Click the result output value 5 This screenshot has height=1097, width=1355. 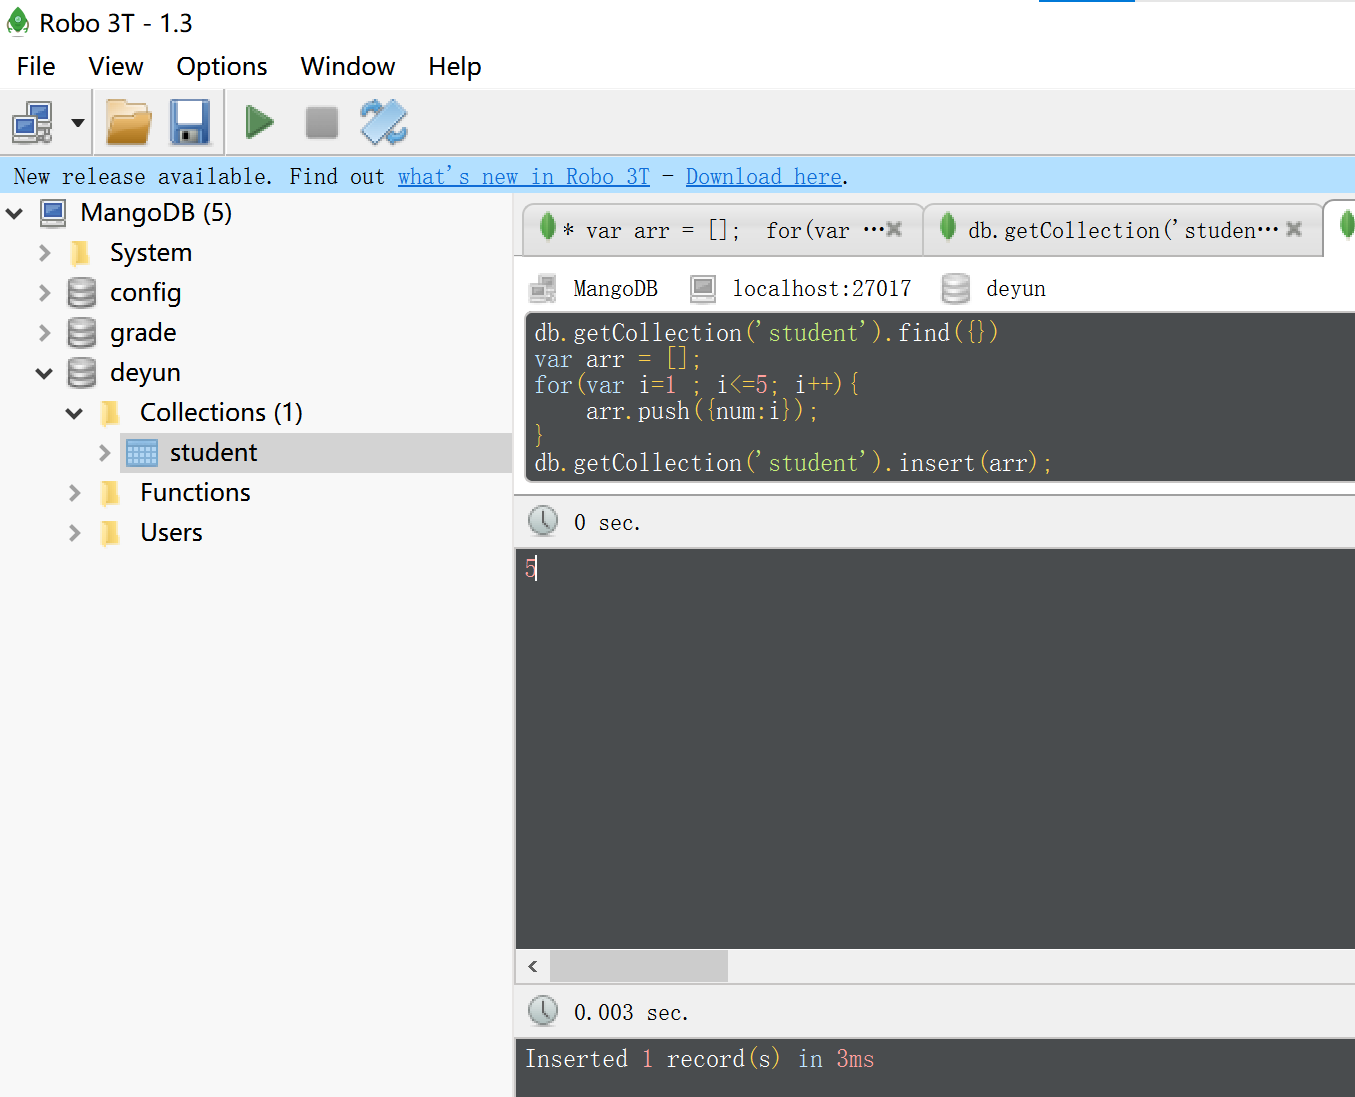point(531,568)
